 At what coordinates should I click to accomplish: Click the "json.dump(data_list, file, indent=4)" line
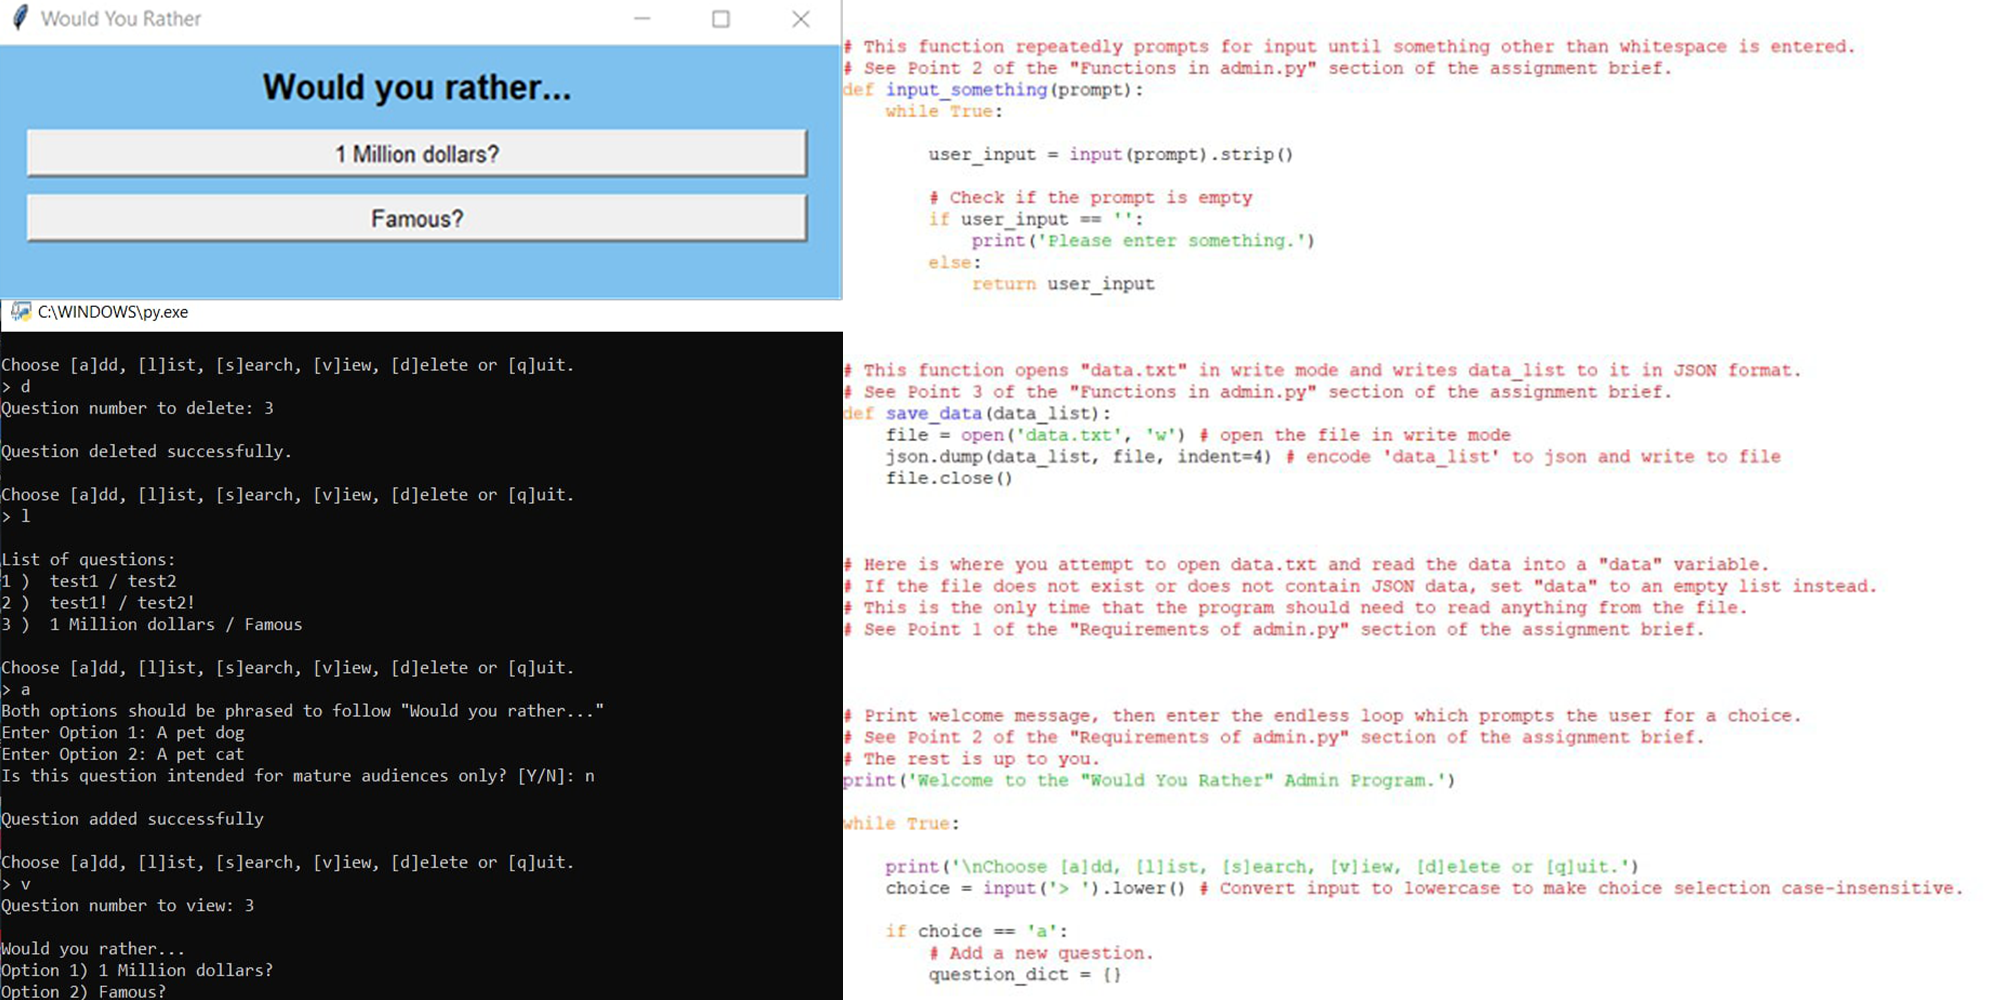(1078, 457)
